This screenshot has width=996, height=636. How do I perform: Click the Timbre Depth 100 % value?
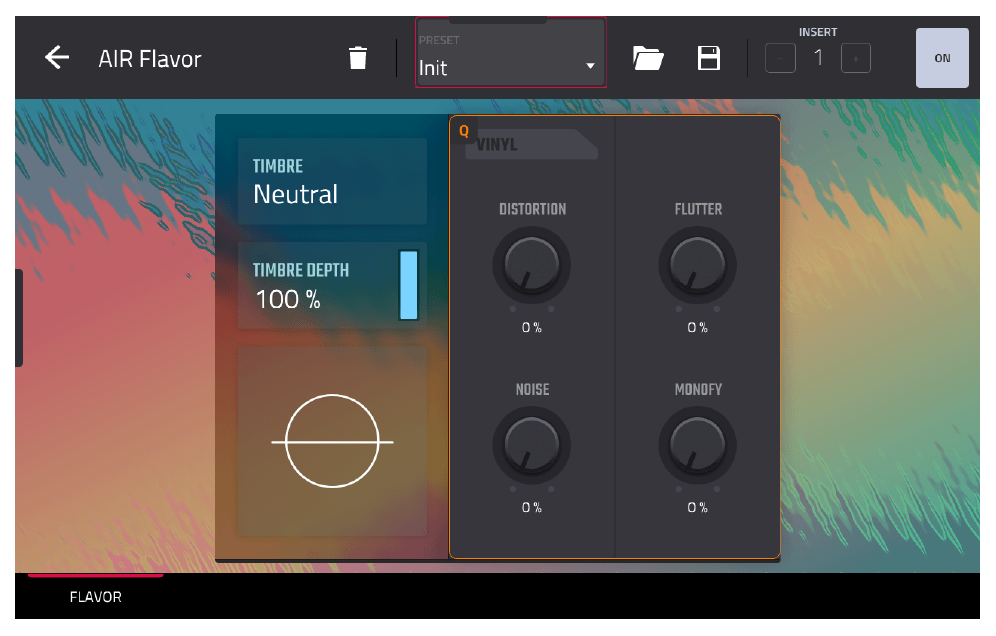[288, 299]
